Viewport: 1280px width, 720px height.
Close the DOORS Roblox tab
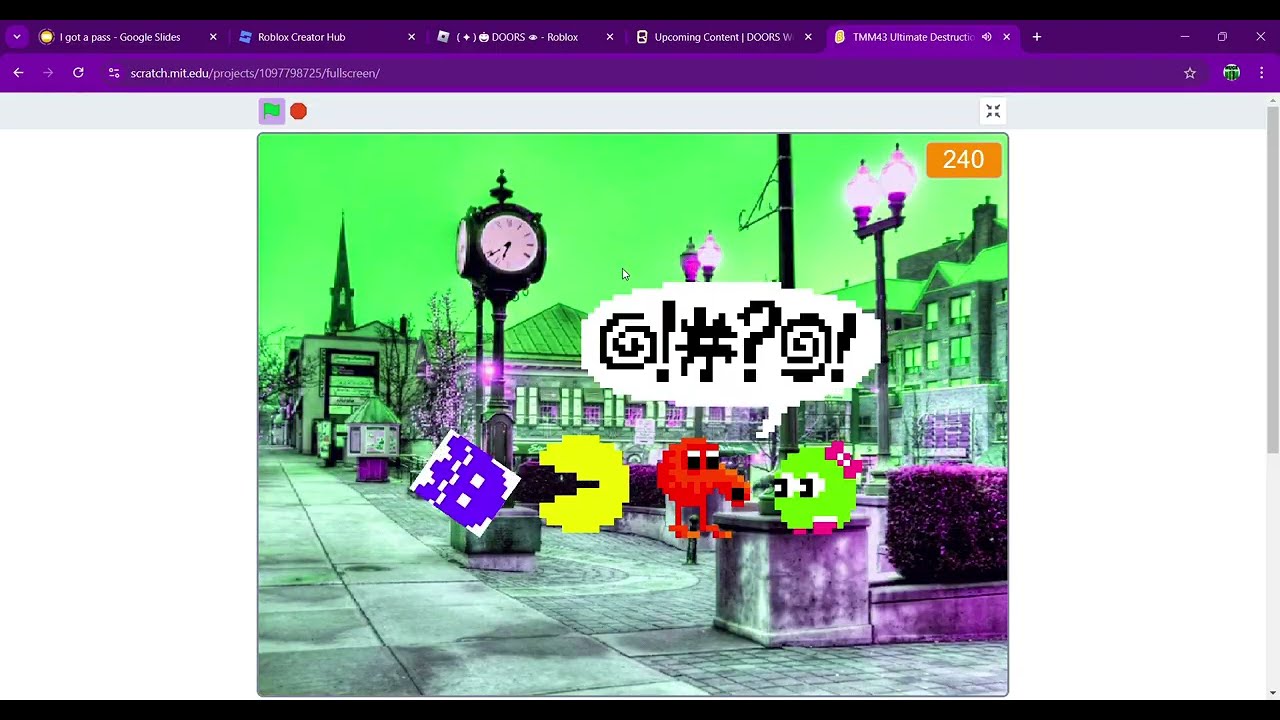pyautogui.click(x=610, y=37)
